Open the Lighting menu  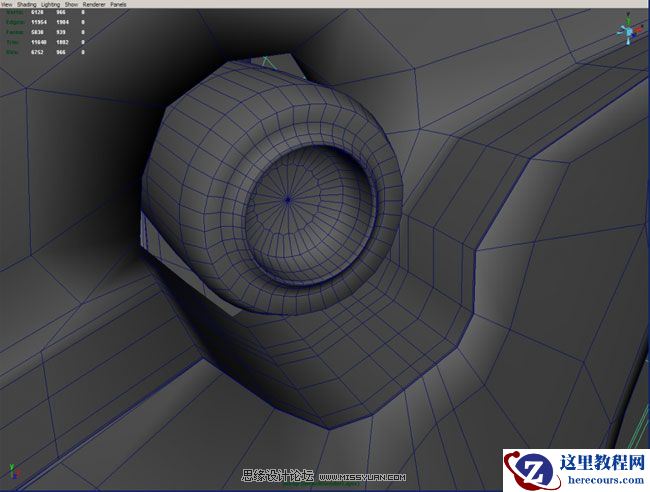(x=50, y=4)
